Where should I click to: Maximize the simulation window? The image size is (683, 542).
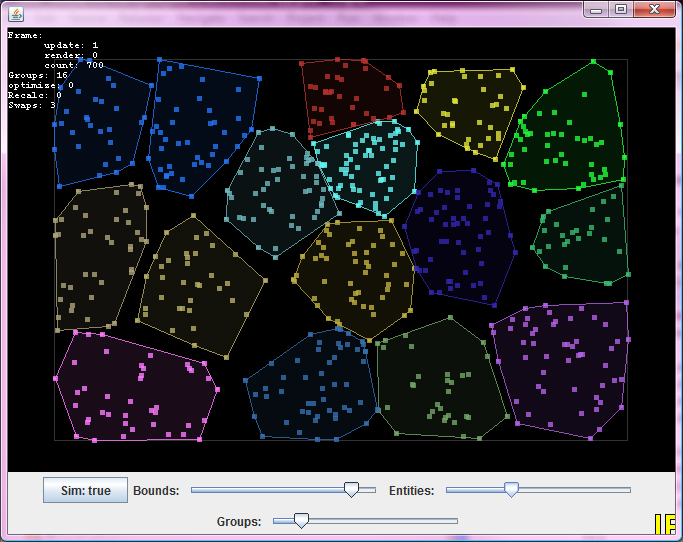621,9
